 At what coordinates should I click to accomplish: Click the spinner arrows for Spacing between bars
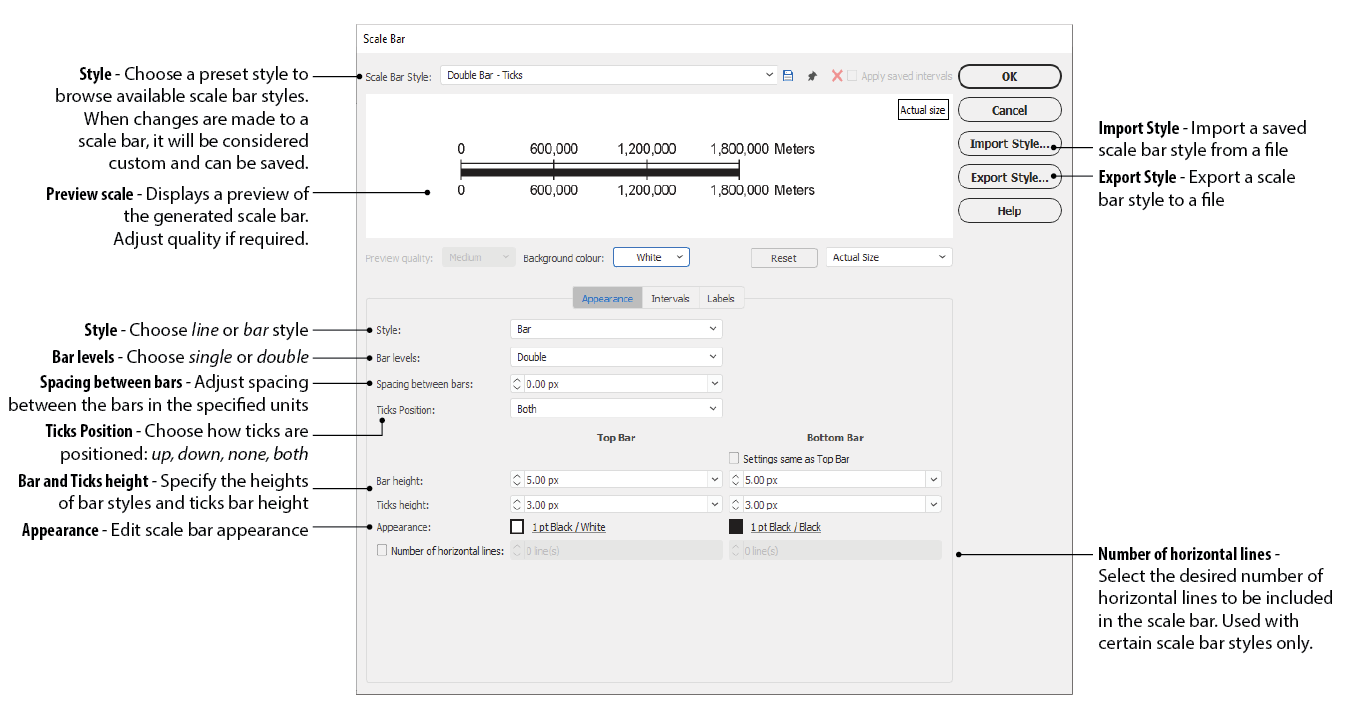point(517,383)
